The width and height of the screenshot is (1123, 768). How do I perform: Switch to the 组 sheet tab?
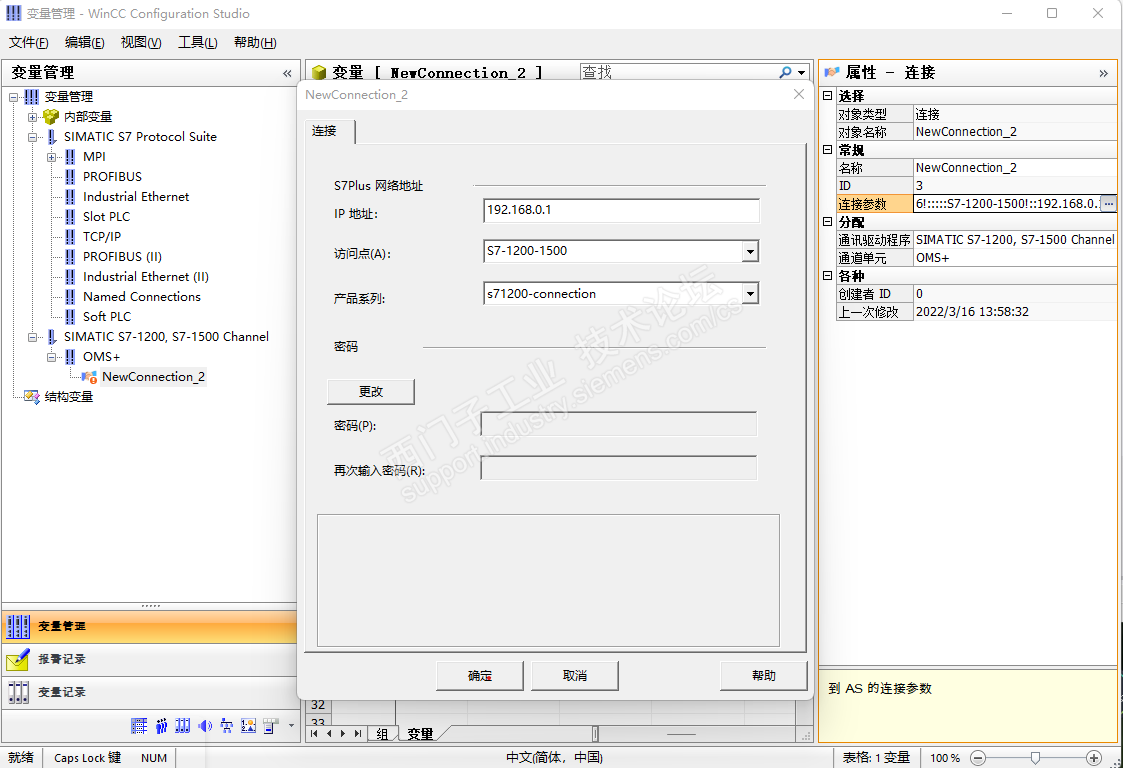[x=382, y=734]
